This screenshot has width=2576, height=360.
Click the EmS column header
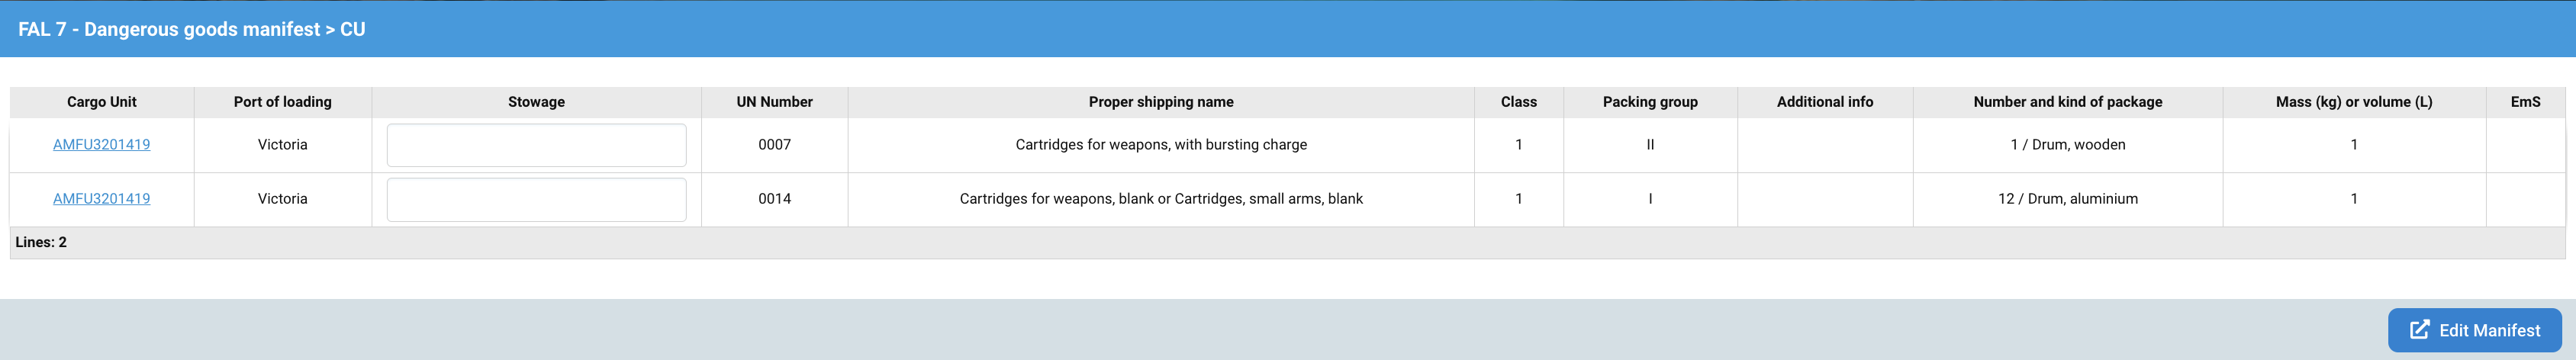point(2525,102)
